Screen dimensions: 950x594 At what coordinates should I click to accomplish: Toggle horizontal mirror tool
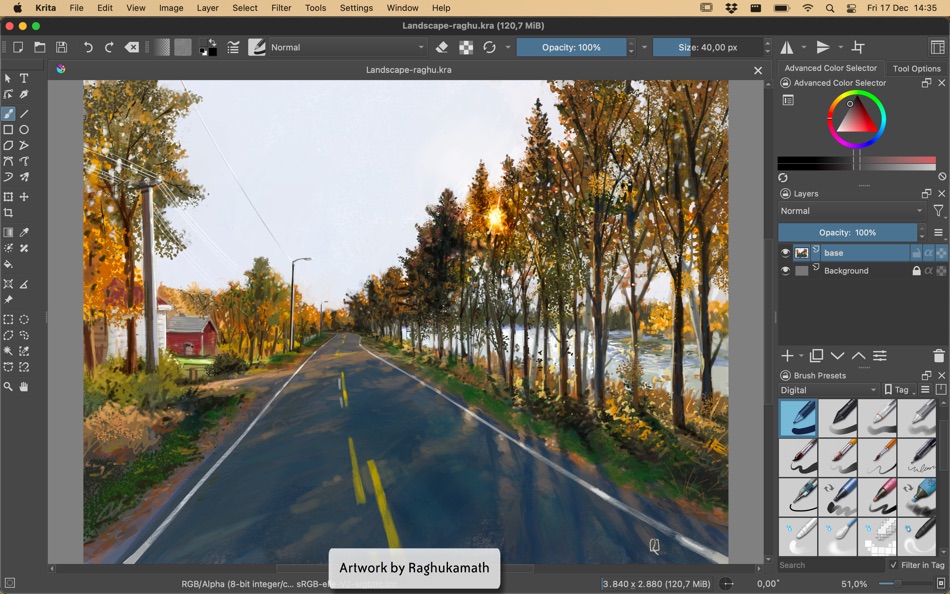[x=786, y=47]
